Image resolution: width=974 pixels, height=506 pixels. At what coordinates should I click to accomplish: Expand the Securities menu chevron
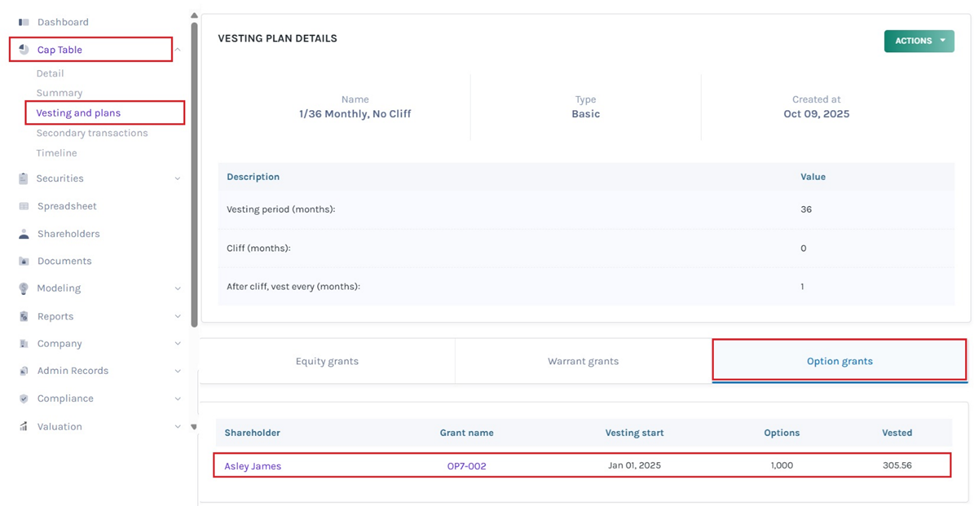[178, 179]
